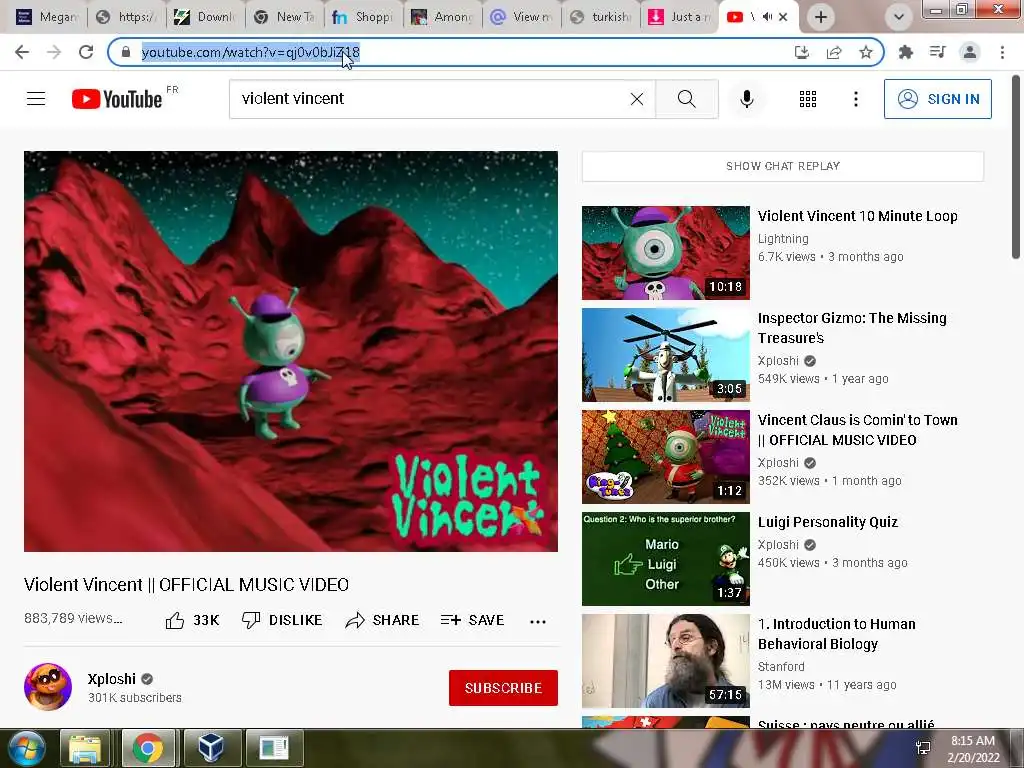Open VirtualBox from the taskbar
1024x768 pixels.
pos(211,748)
